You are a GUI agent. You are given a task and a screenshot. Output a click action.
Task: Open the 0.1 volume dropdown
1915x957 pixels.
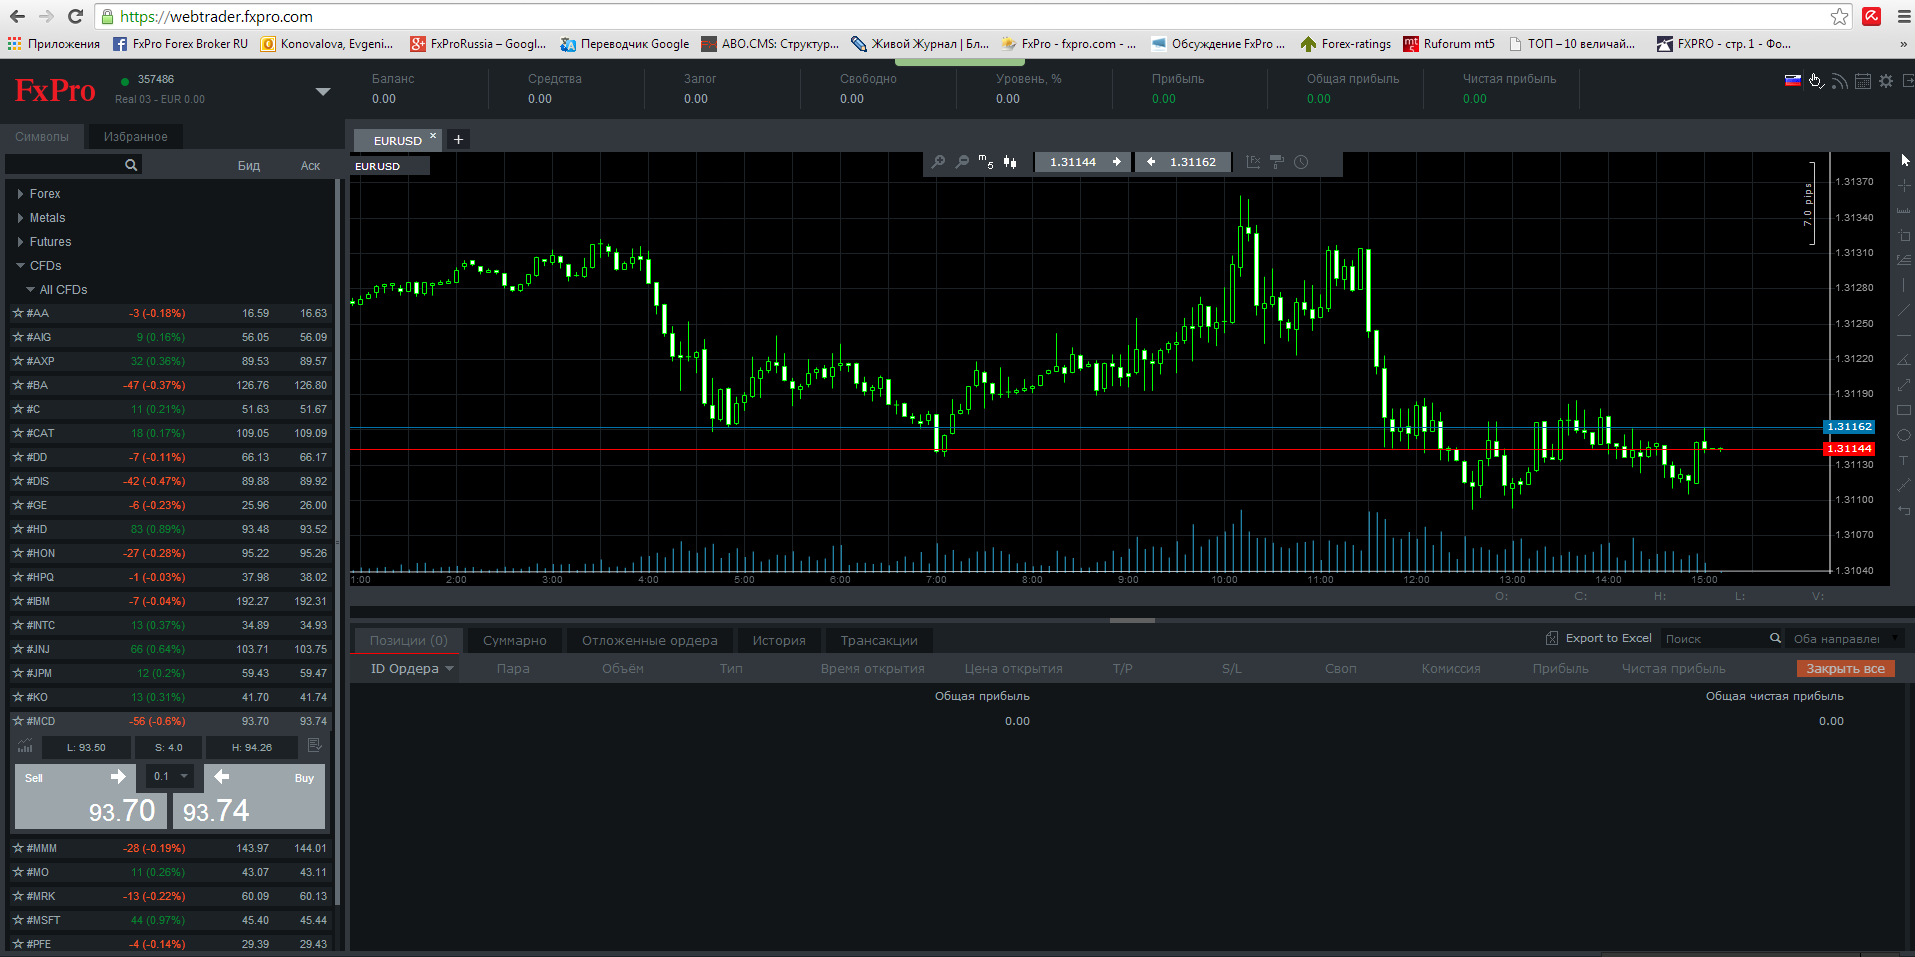[x=169, y=776]
